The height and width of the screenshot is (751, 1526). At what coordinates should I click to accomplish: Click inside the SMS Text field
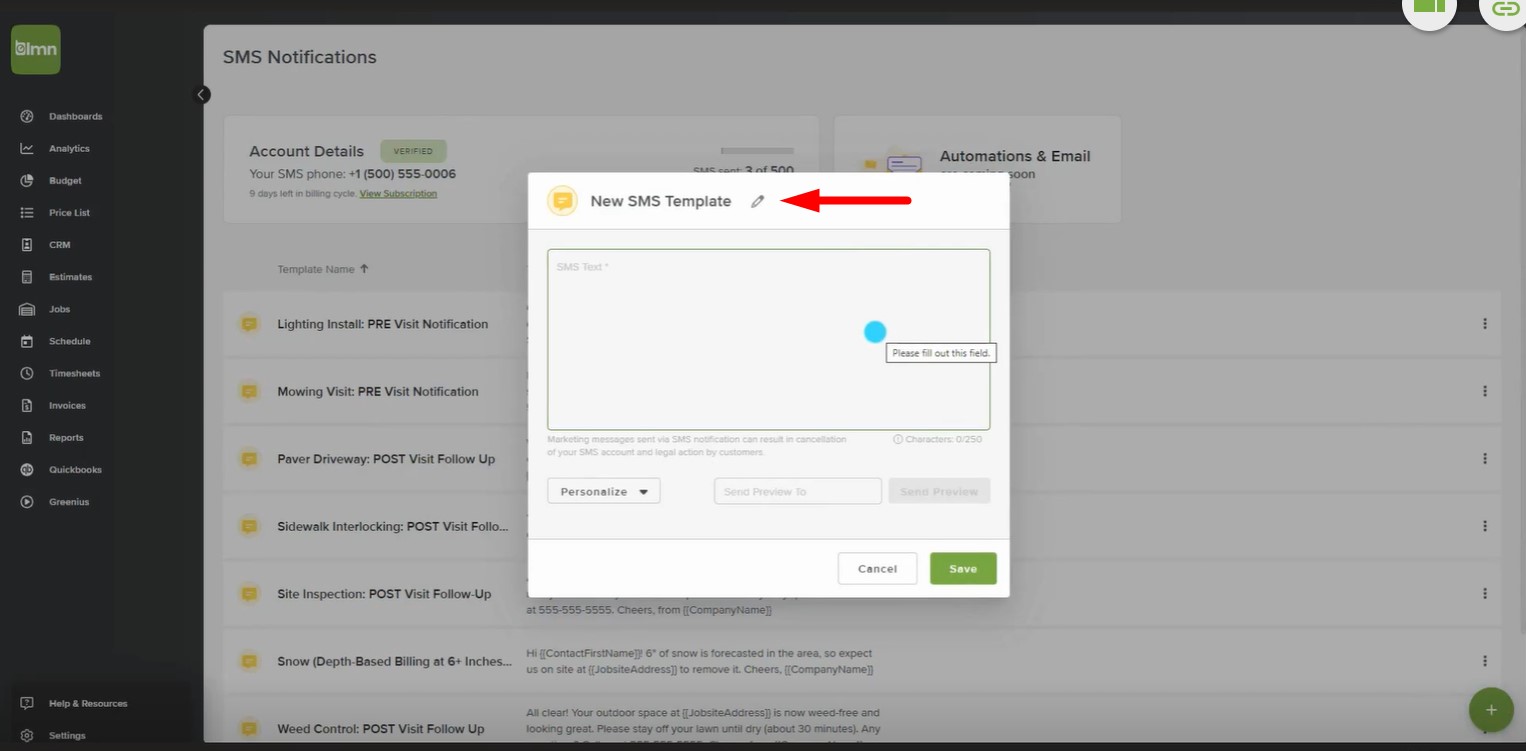(x=768, y=340)
